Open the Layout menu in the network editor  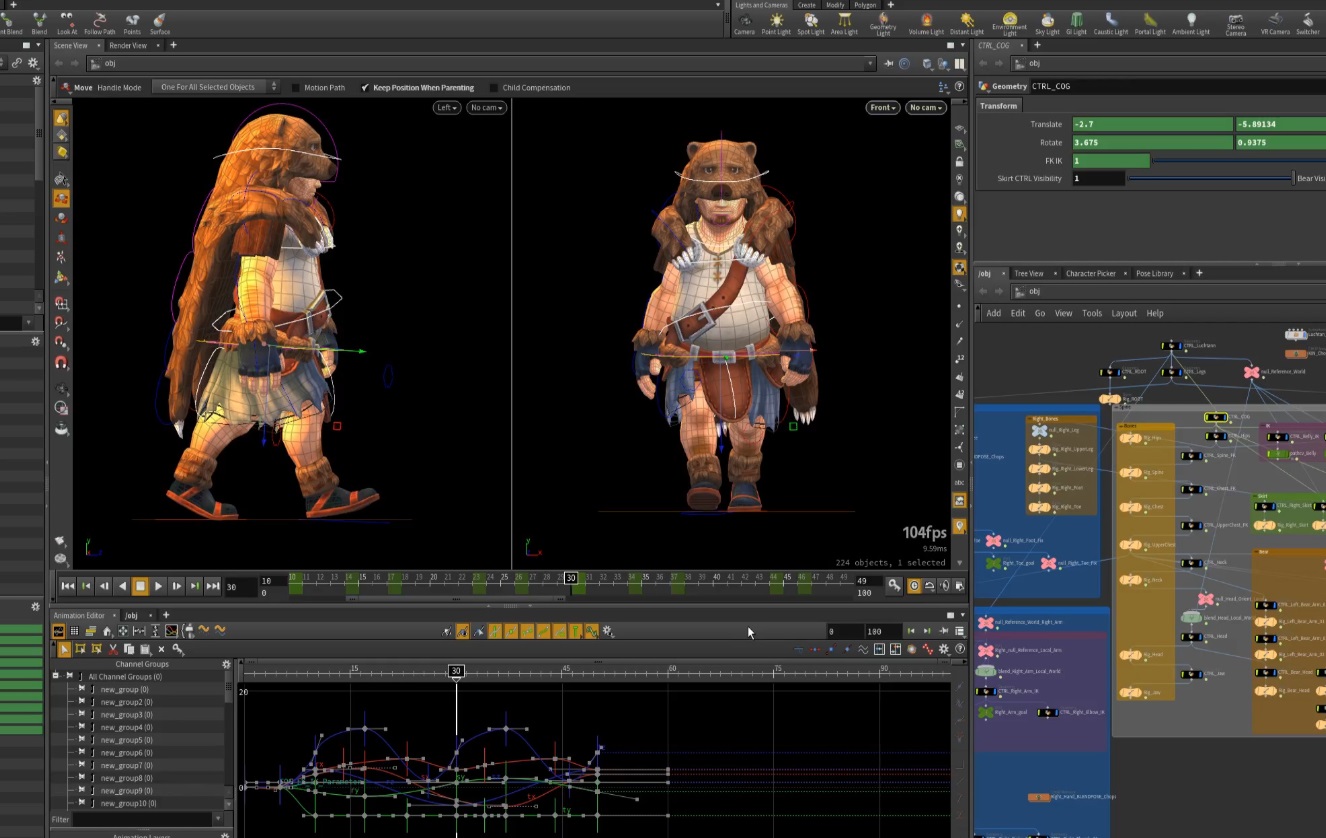point(1124,313)
